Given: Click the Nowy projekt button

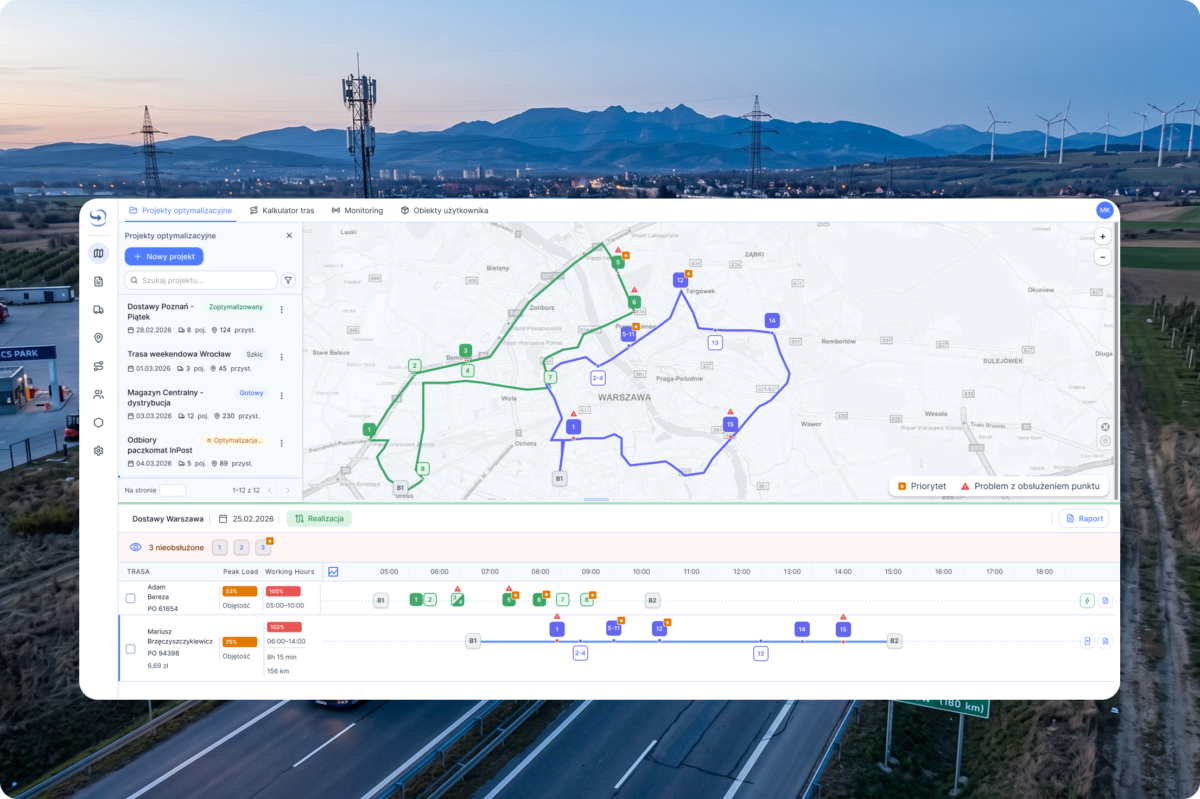Looking at the screenshot, I should coord(164,257).
